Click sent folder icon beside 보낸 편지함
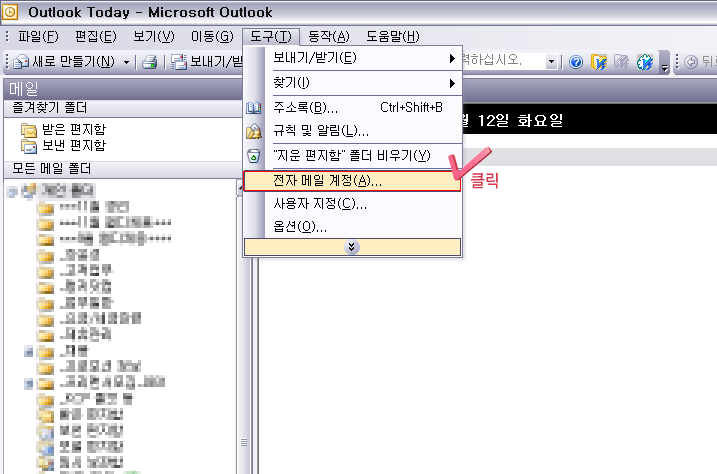 [x=29, y=146]
